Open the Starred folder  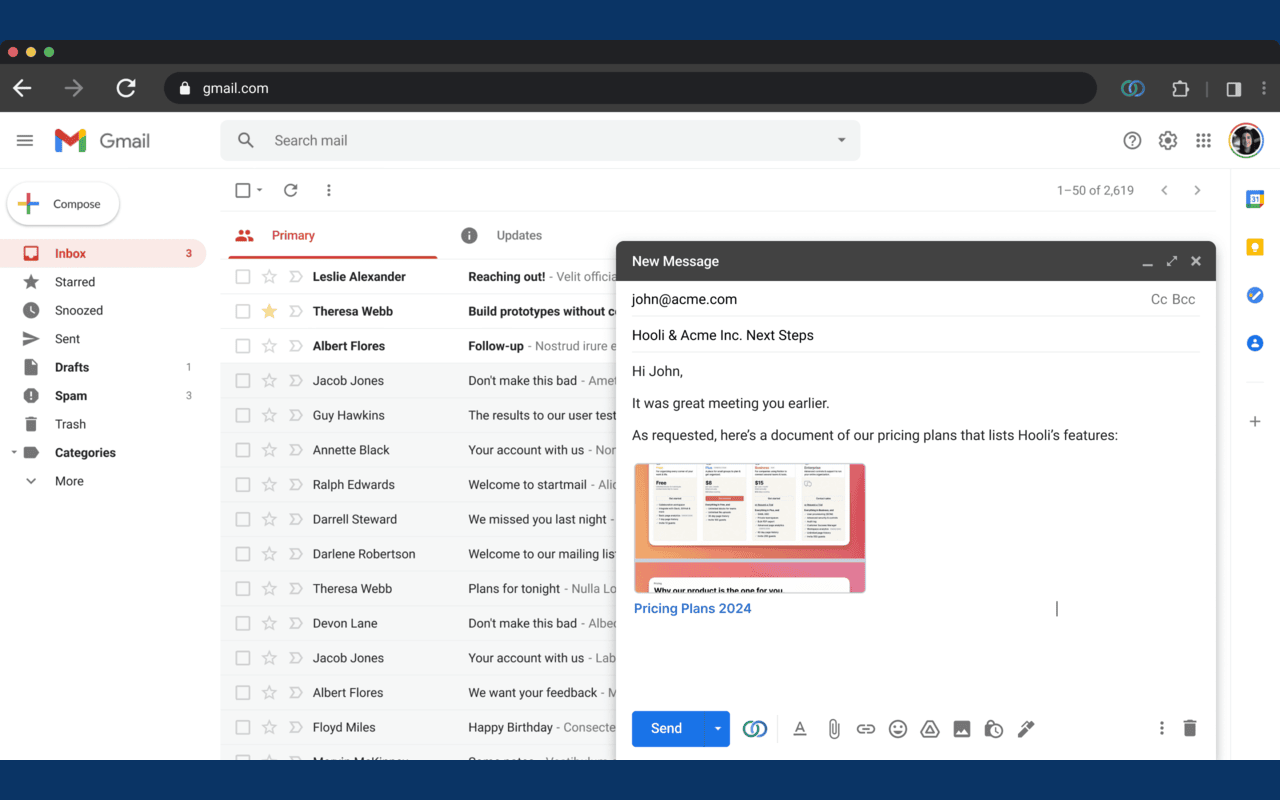pyautogui.click(x=75, y=282)
